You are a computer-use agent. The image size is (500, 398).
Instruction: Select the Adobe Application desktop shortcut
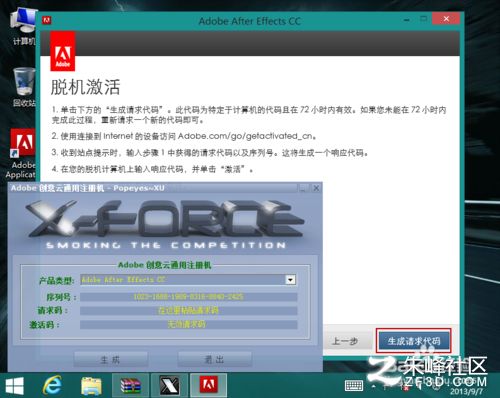point(21,154)
